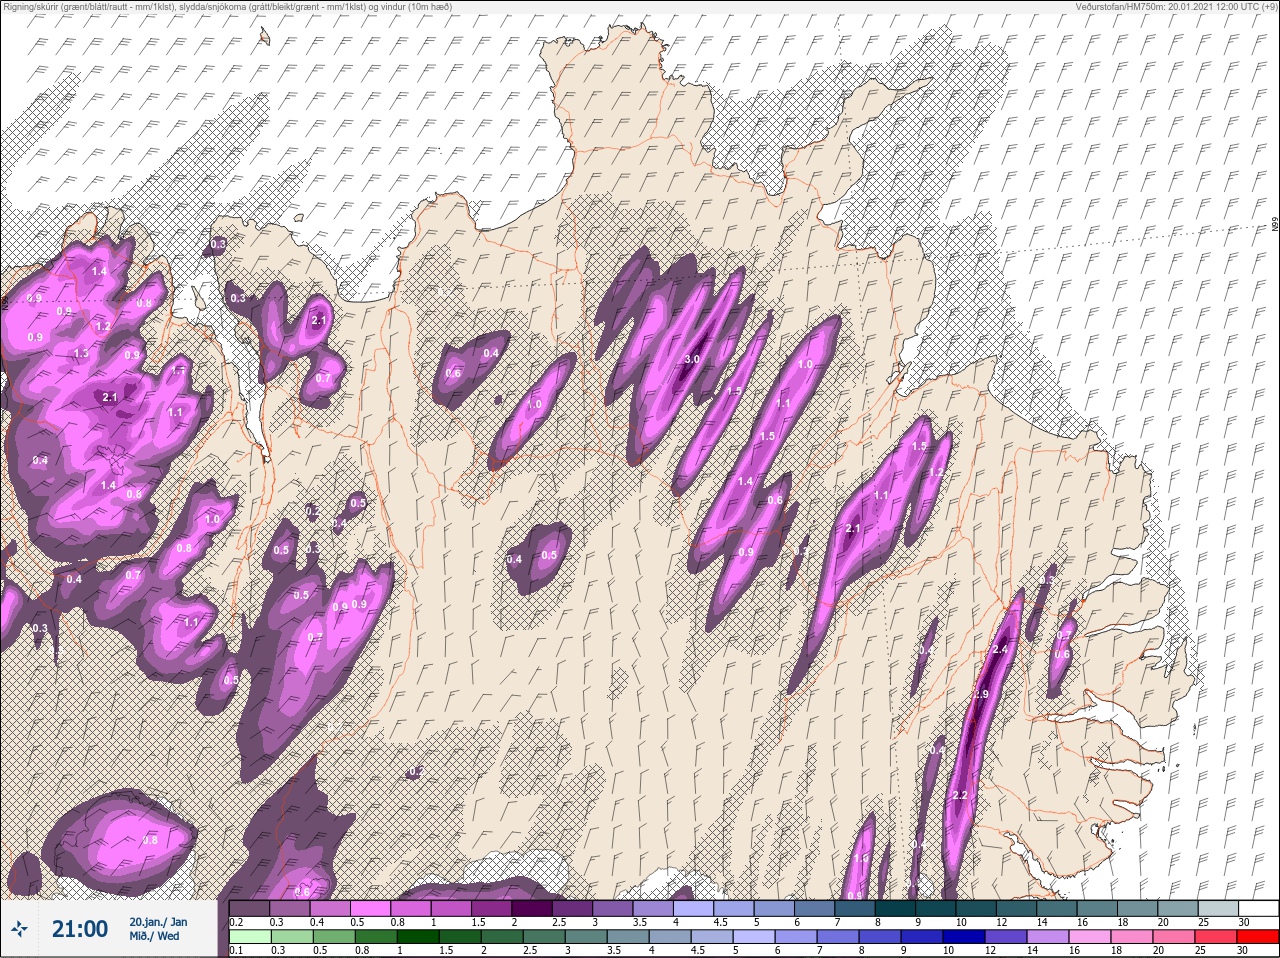Click the 2.4 snowfall value on the map
This screenshot has width=1280, height=958.
1001,650
